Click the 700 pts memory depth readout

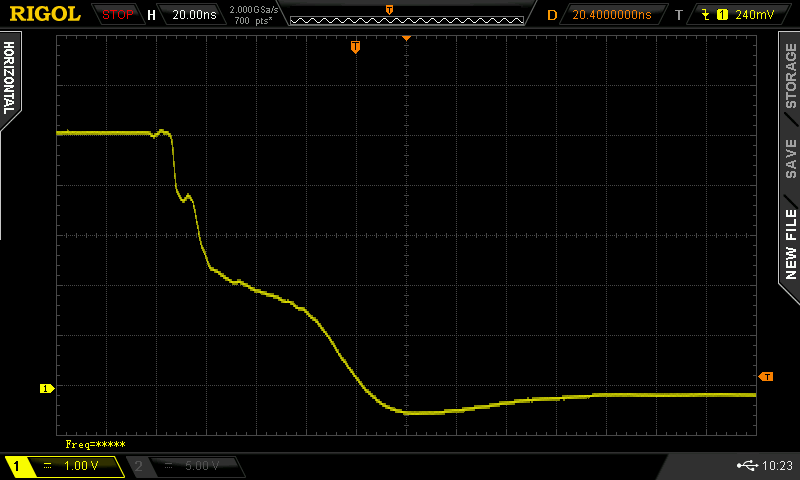(x=254, y=21)
